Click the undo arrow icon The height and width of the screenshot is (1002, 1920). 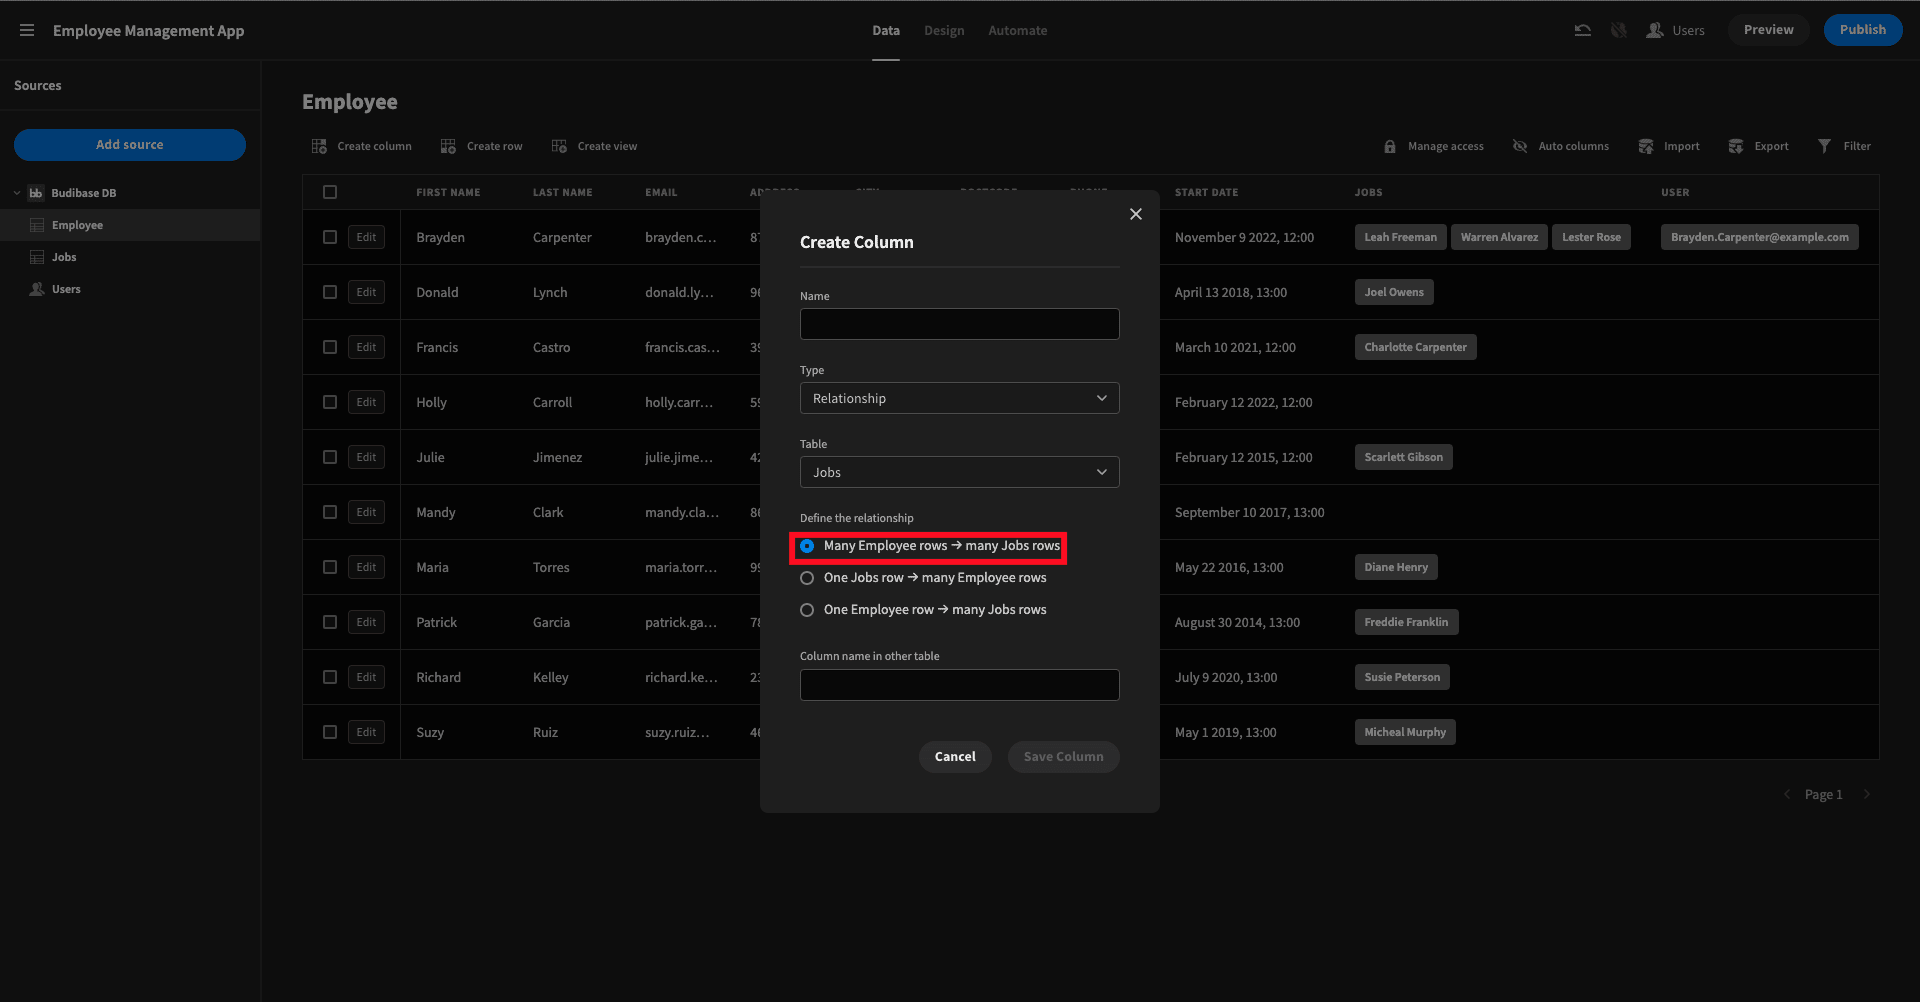[x=1582, y=30]
